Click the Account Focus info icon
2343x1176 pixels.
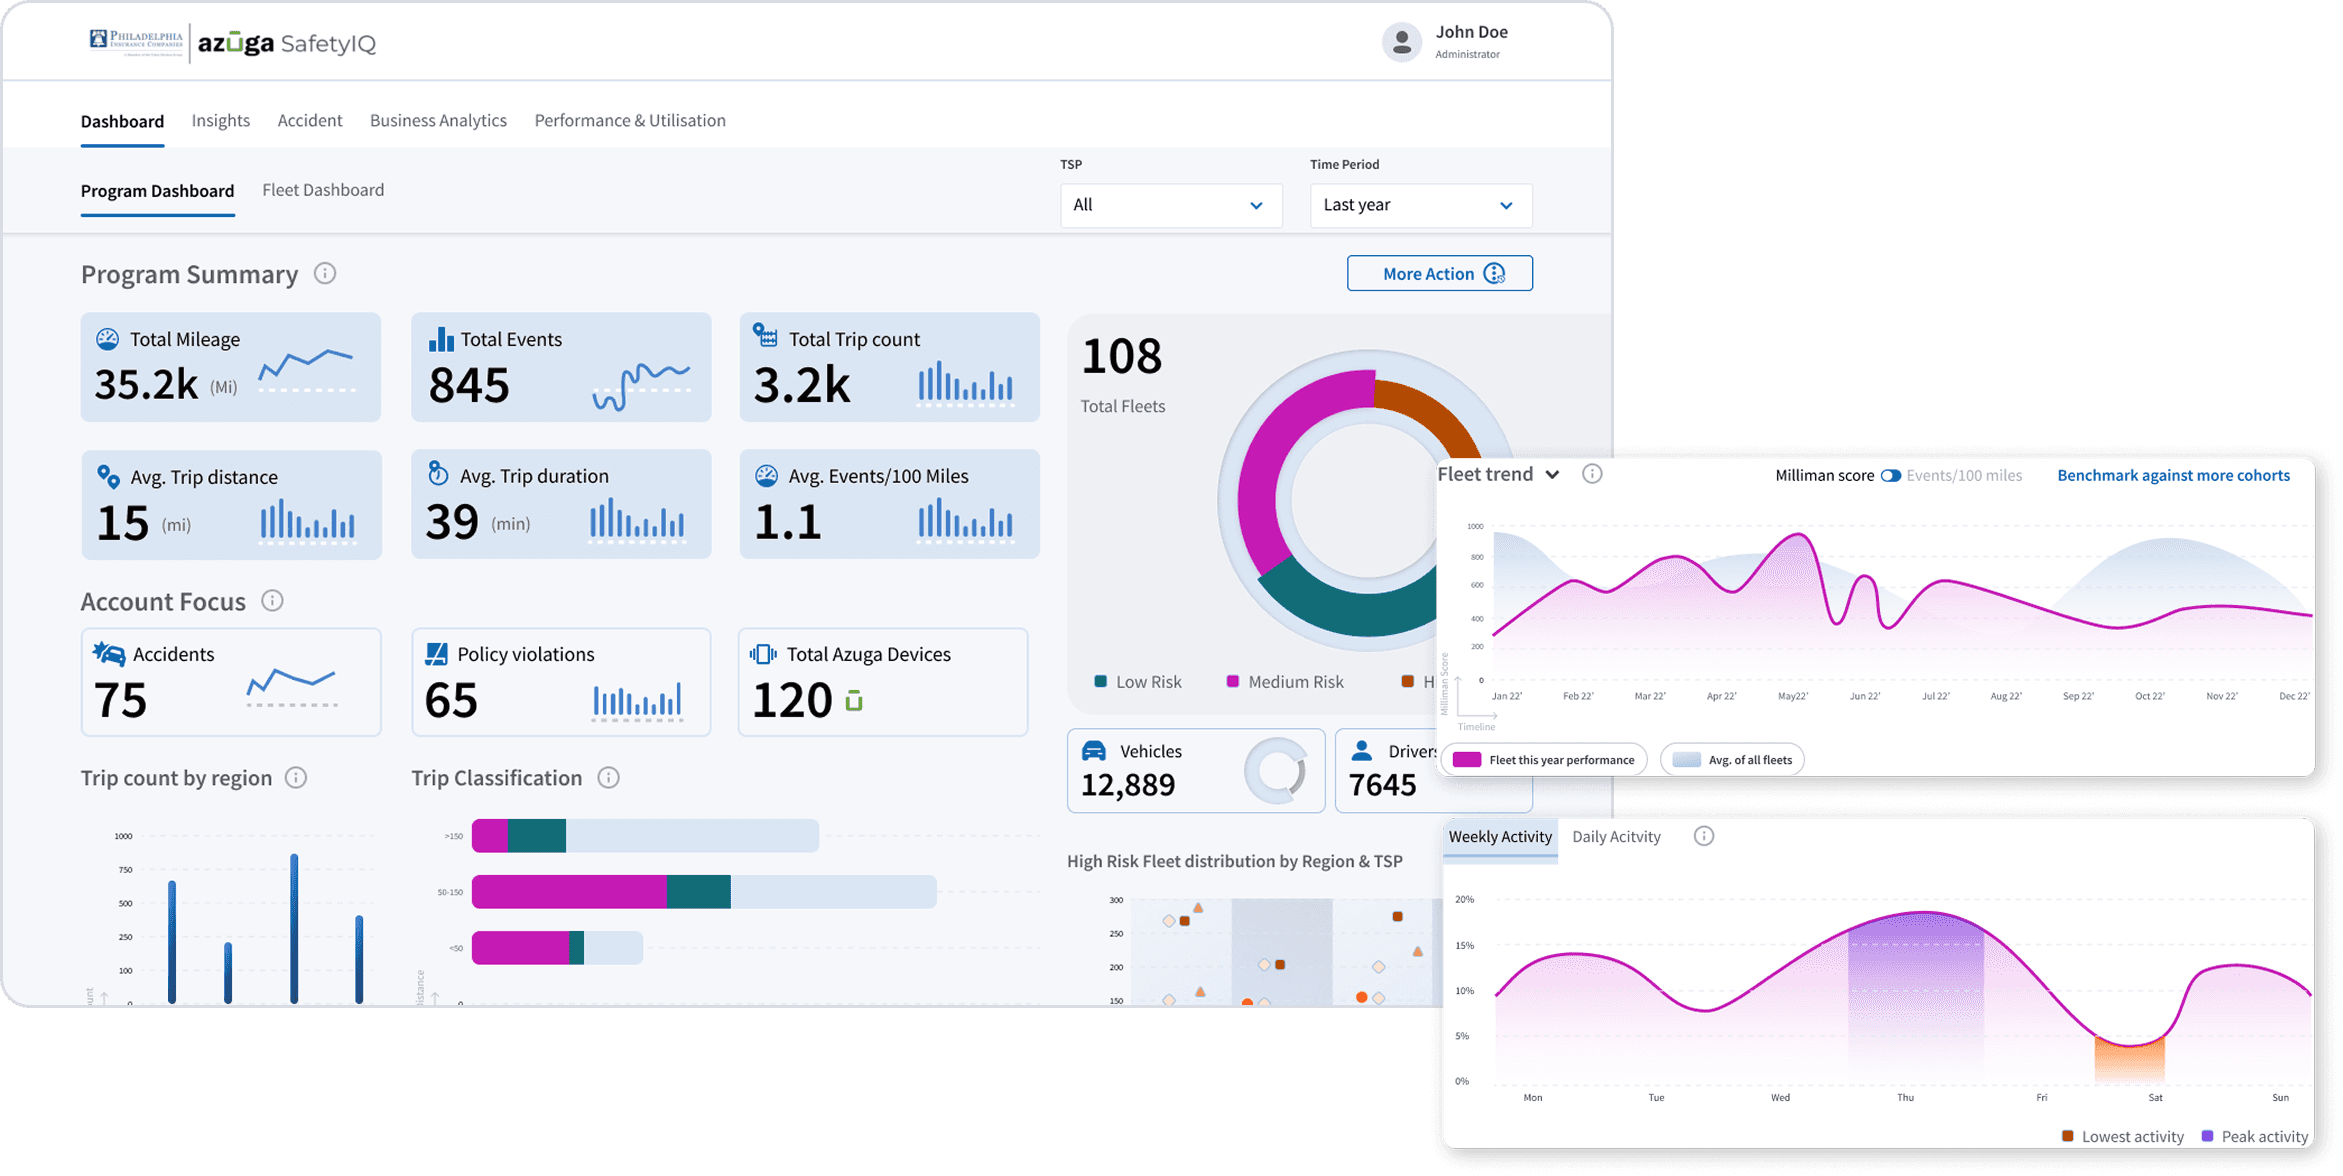tap(272, 600)
